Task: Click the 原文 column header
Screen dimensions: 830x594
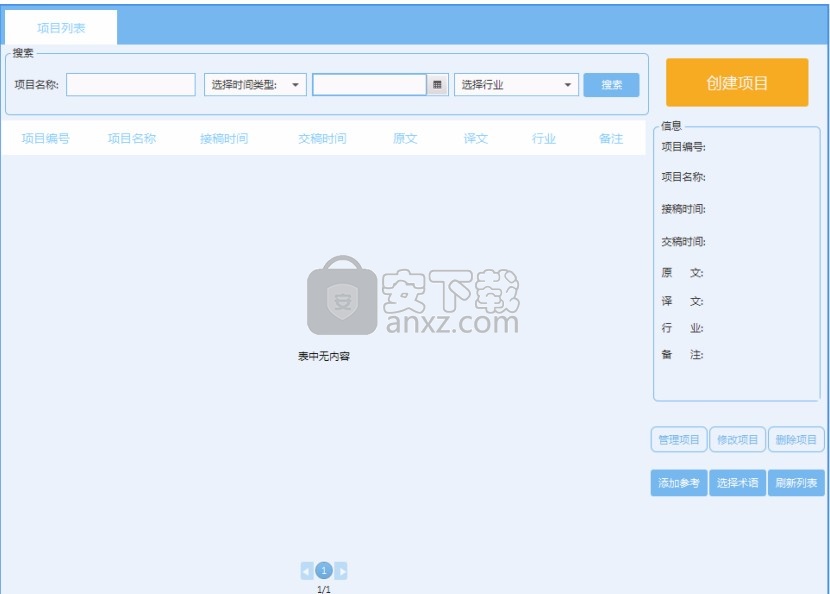Action: click(x=405, y=139)
